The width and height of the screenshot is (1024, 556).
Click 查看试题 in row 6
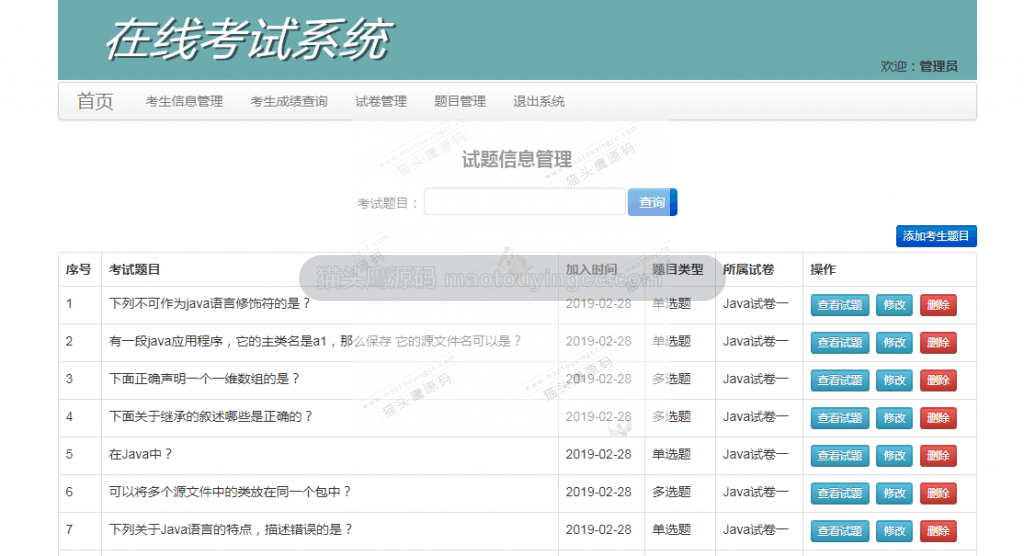(840, 493)
